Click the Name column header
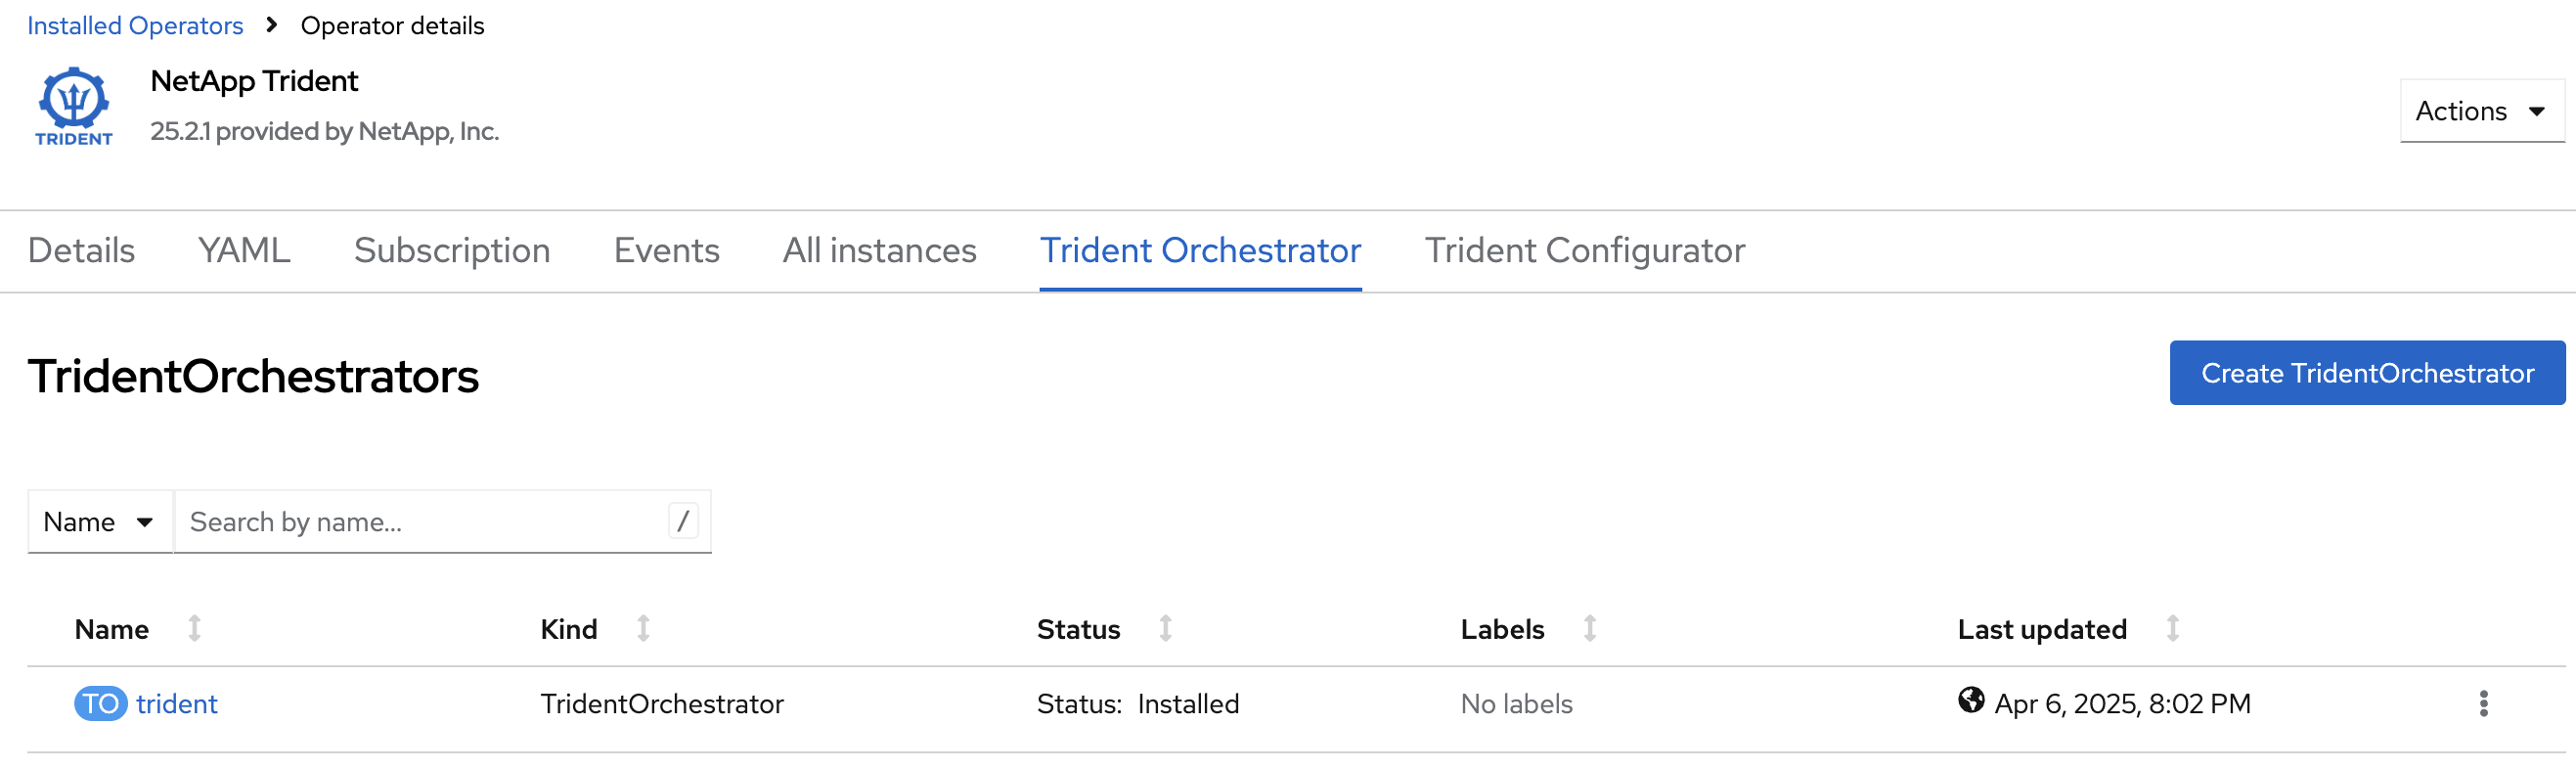Viewport: 2576px width, 769px height. tap(112, 630)
